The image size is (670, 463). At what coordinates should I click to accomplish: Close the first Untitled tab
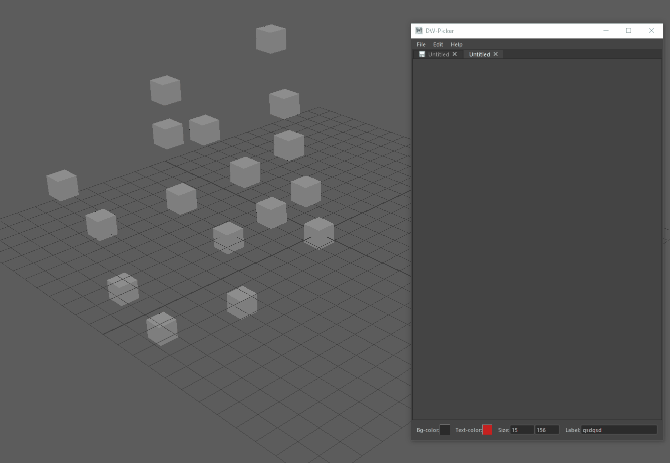[455, 54]
